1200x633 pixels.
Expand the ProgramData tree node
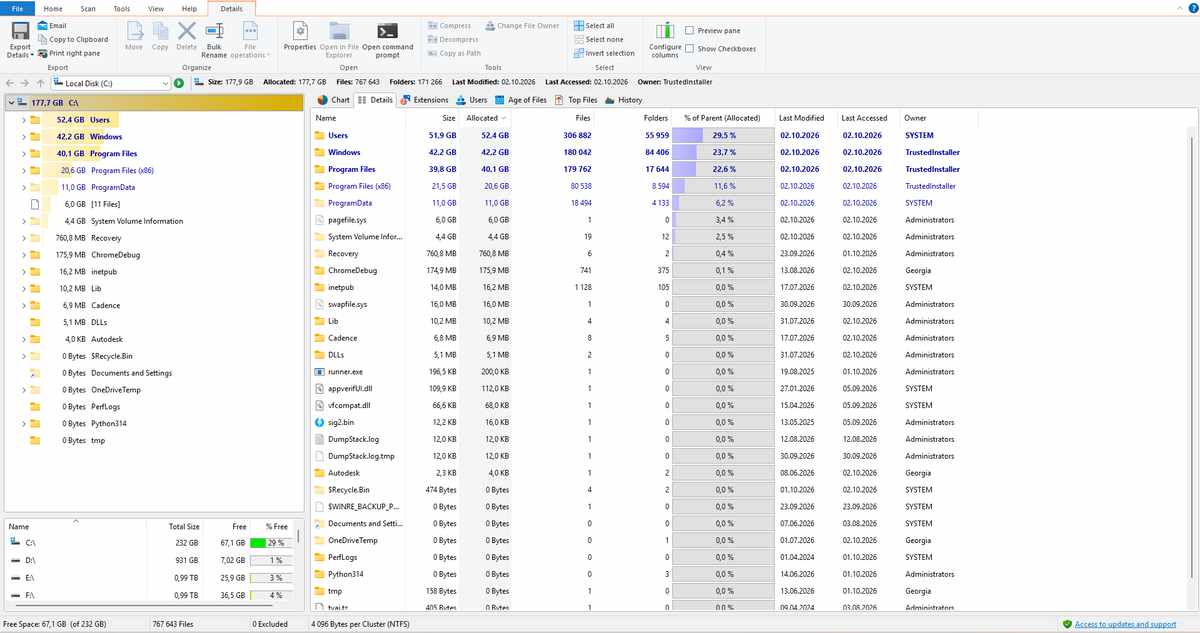22,187
